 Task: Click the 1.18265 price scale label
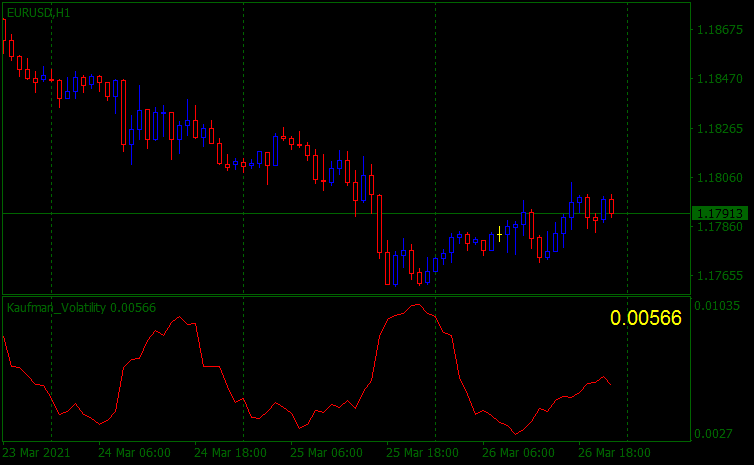(x=720, y=128)
